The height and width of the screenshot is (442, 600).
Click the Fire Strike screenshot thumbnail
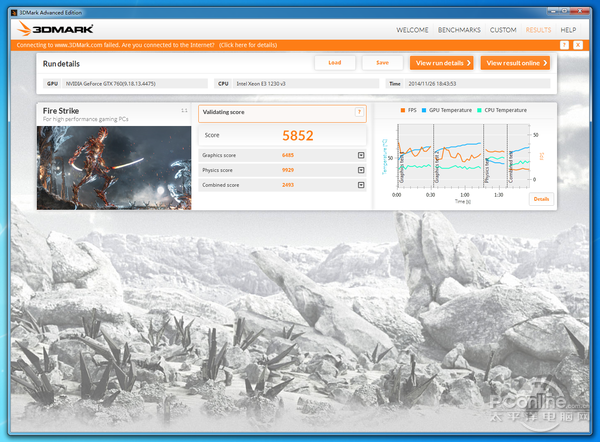coord(114,168)
